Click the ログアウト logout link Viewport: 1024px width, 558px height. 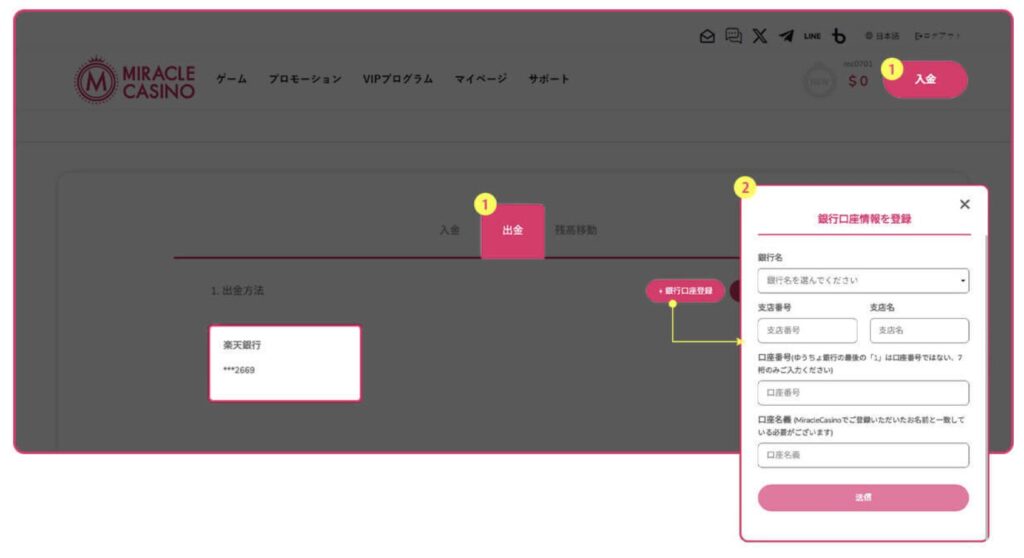coord(938,36)
